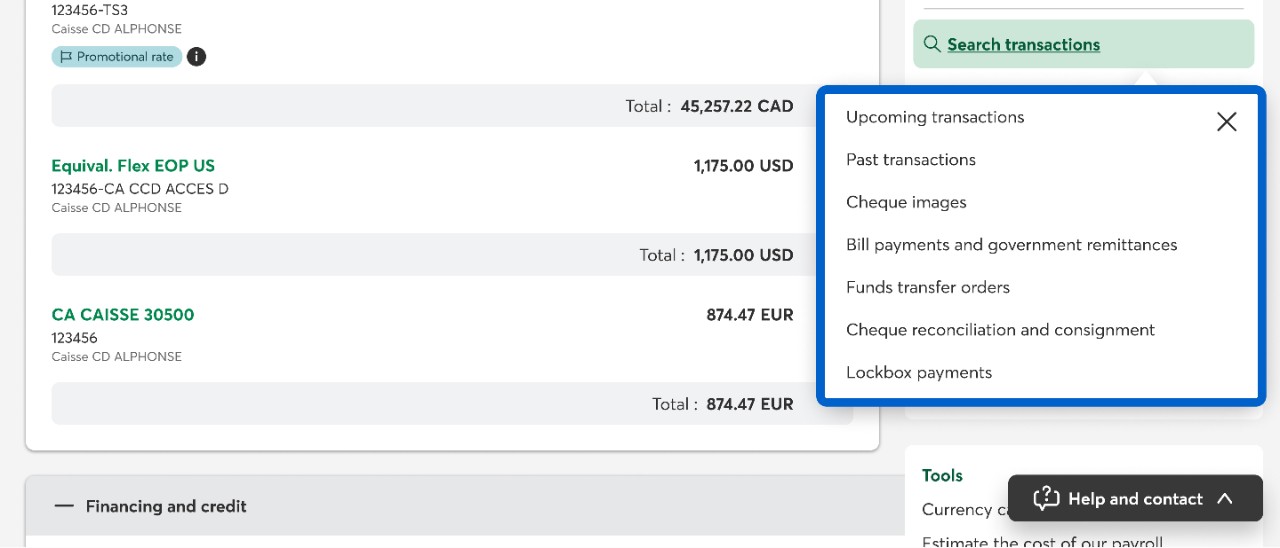Open the CA CAISSE 30500 account
This screenshot has height=548, width=1280.
pyautogui.click(x=123, y=315)
